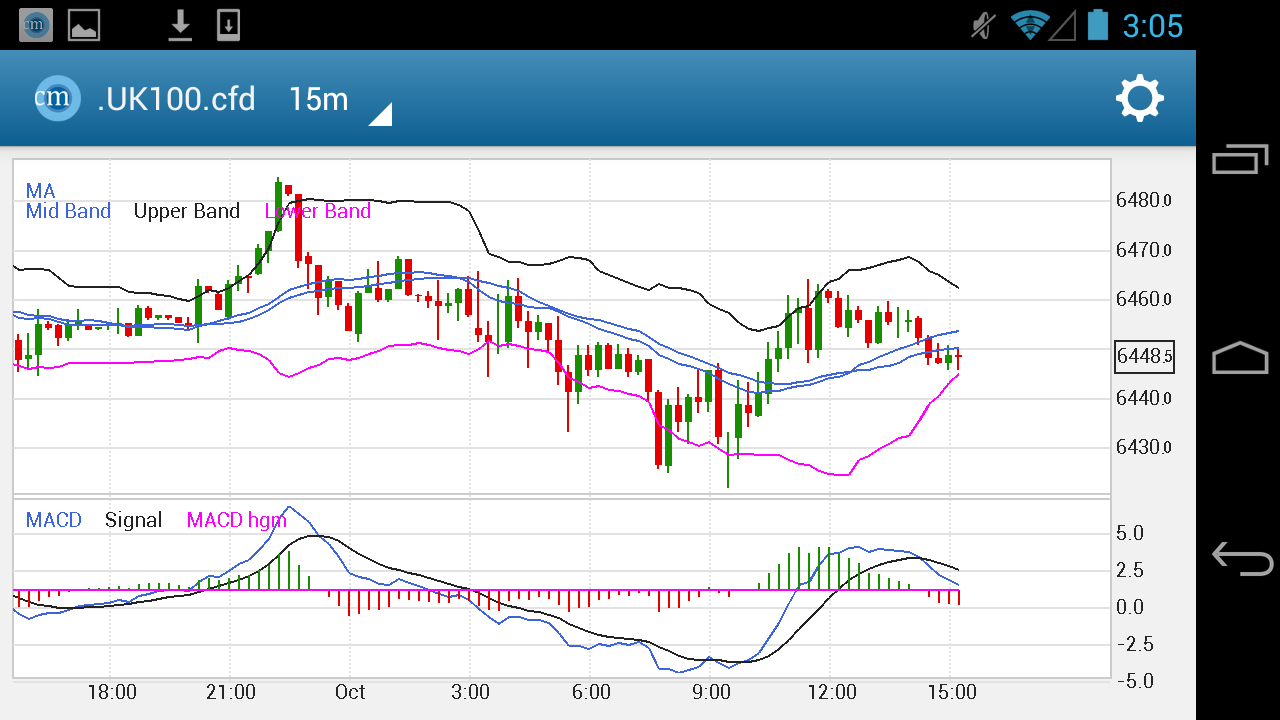Tap the 3:00 time axis label
This screenshot has width=1280, height=720.
(470, 692)
